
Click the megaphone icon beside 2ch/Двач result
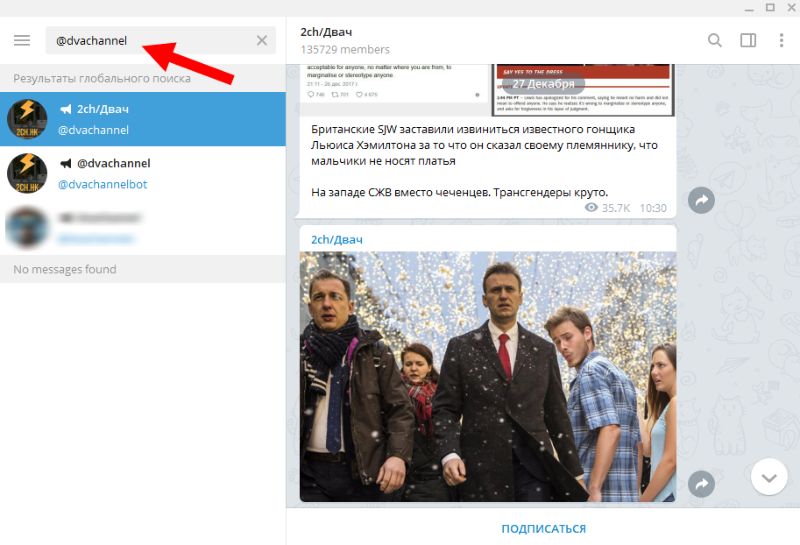(x=66, y=109)
